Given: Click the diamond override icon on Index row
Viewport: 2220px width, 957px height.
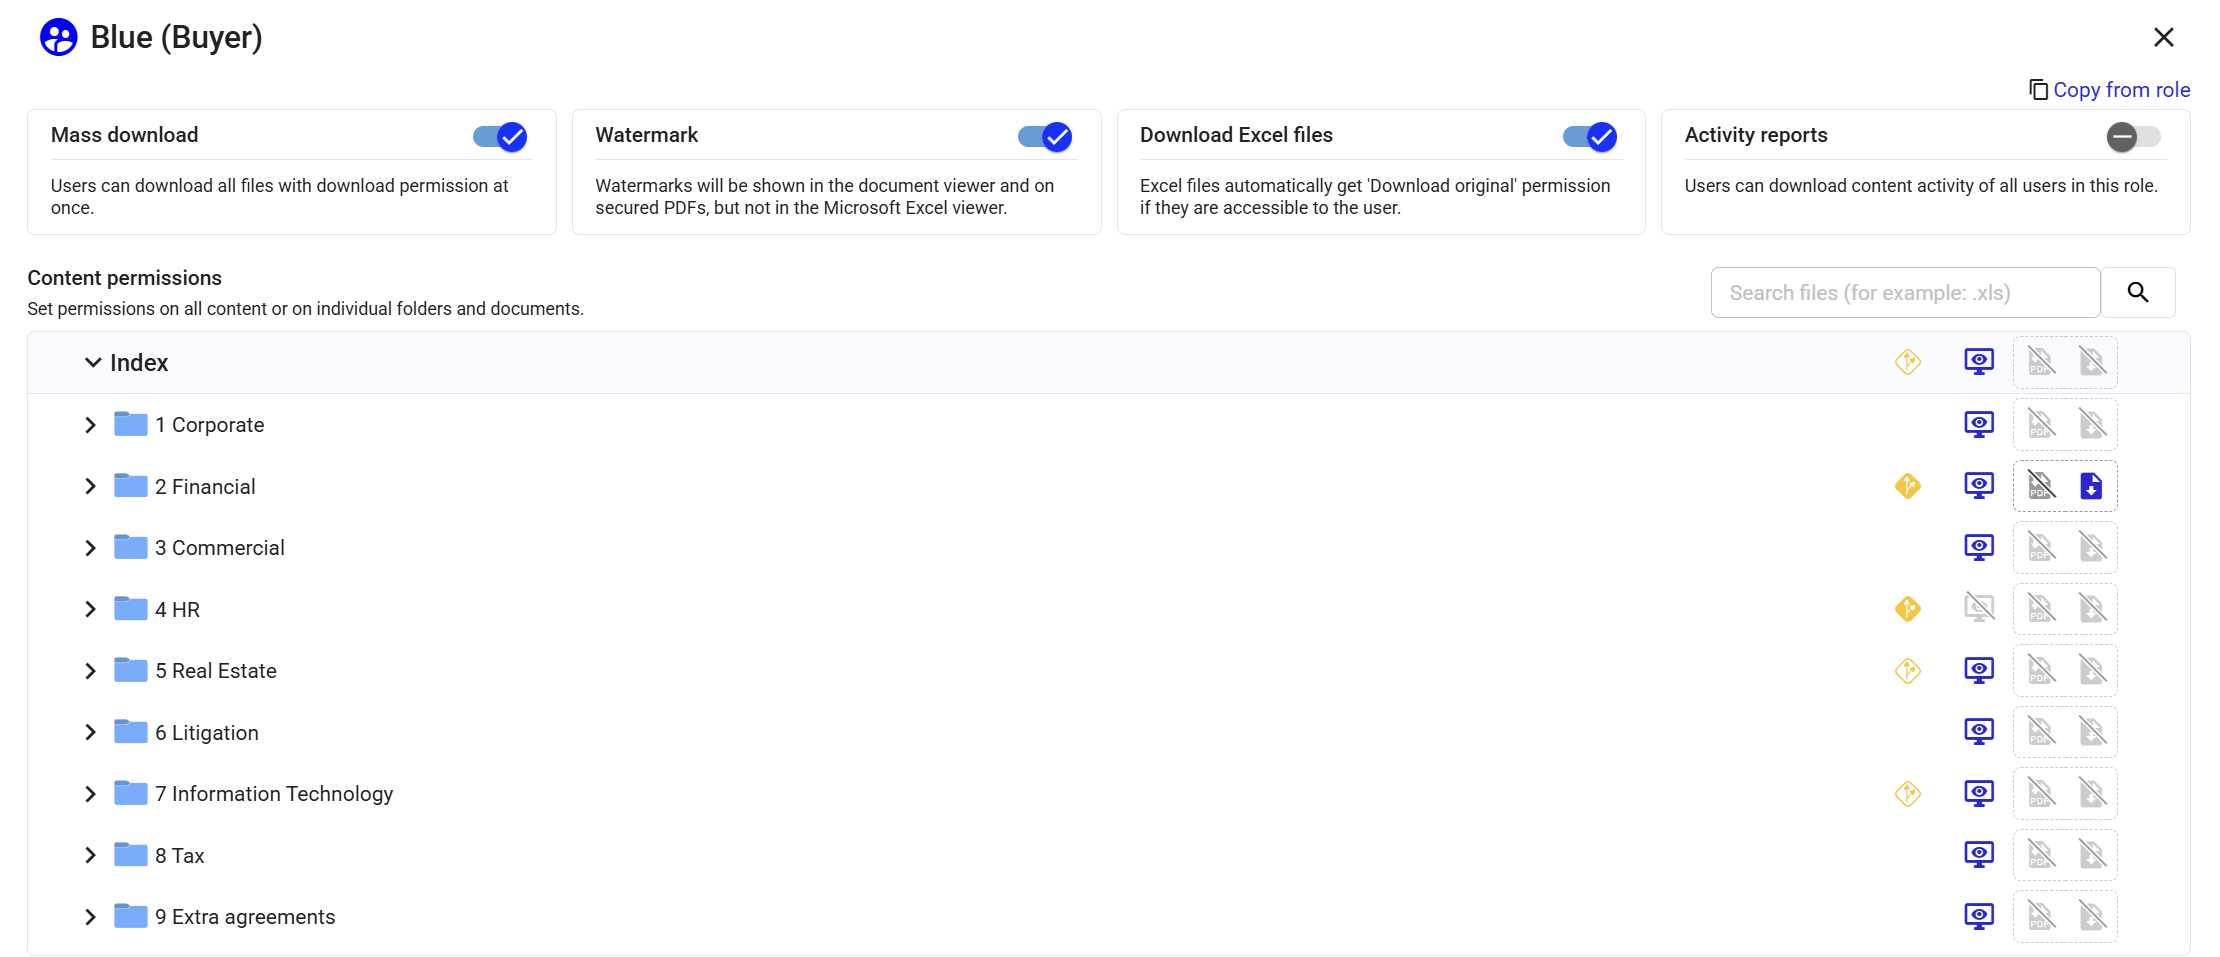Looking at the screenshot, I should pos(1907,362).
